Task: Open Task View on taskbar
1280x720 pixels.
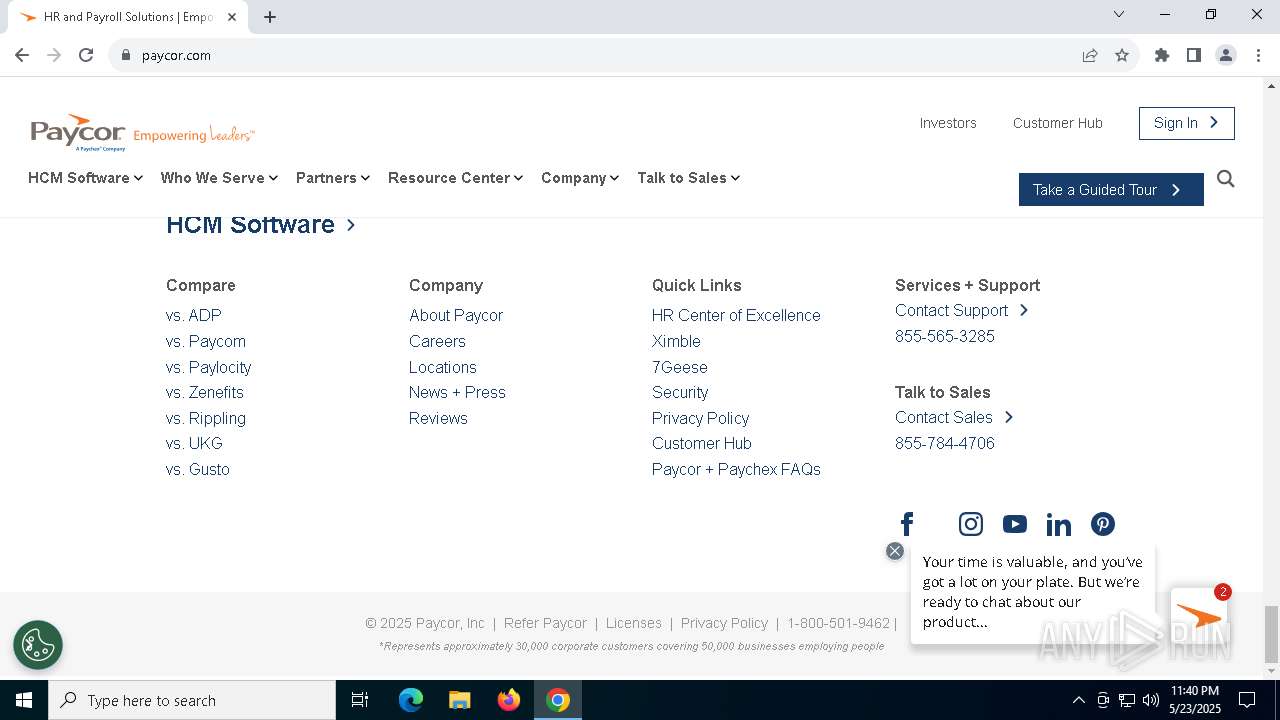Action: (360, 700)
